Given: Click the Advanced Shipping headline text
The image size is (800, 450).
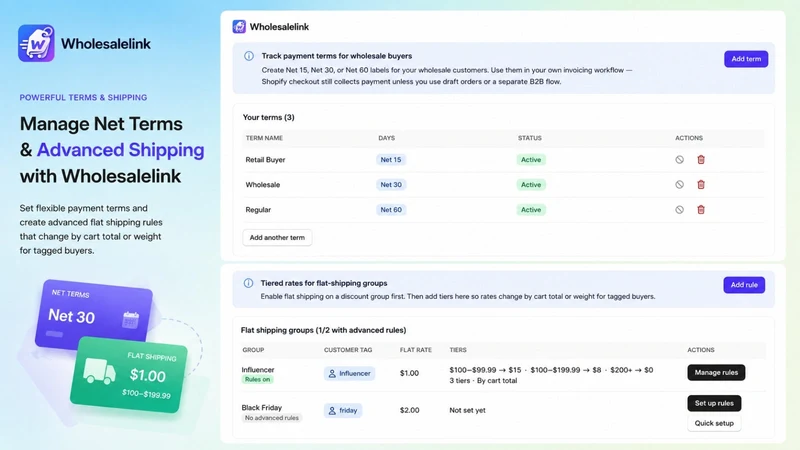Looking at the screenshot, I should coord(120,150).
